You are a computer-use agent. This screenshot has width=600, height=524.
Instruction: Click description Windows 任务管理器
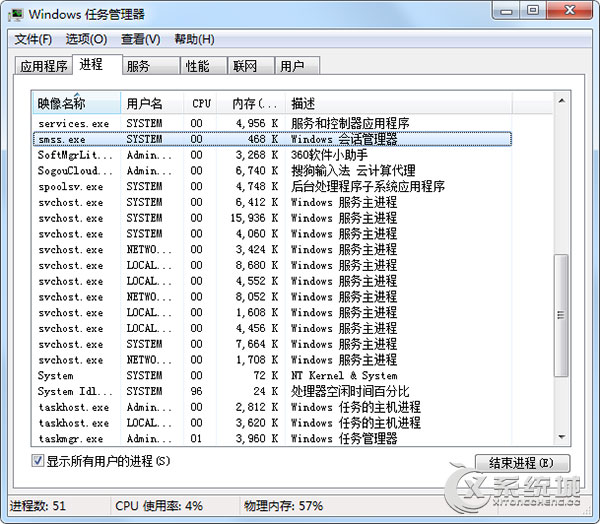(344, 439)
